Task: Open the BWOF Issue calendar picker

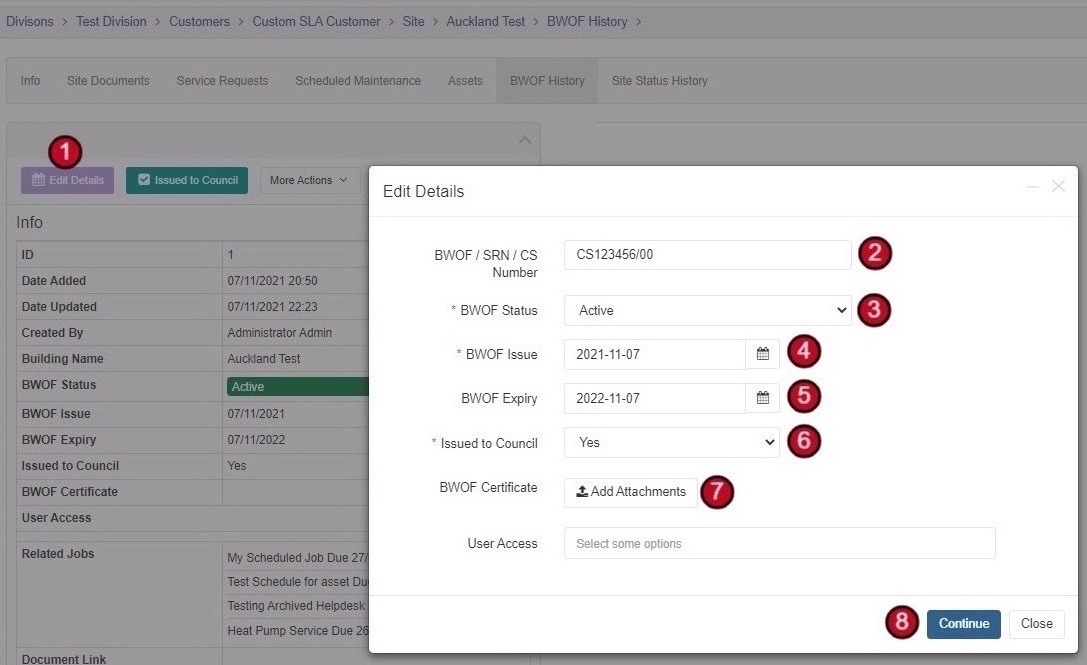Action: pyautogui.click(x=763, y=354)
